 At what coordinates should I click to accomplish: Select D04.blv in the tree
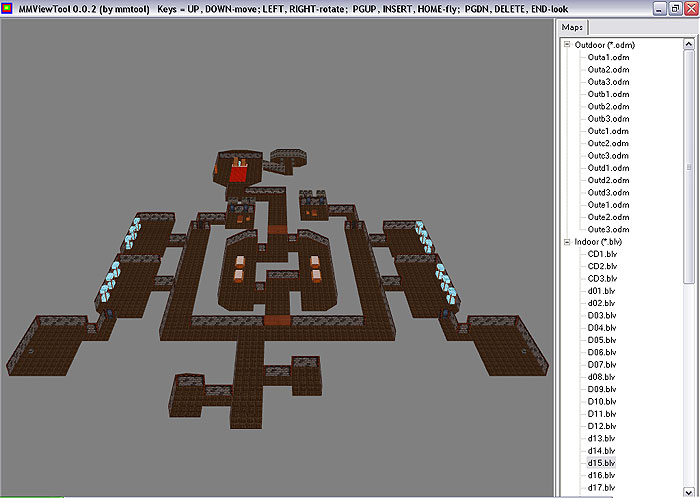click(x=602, y=328)
